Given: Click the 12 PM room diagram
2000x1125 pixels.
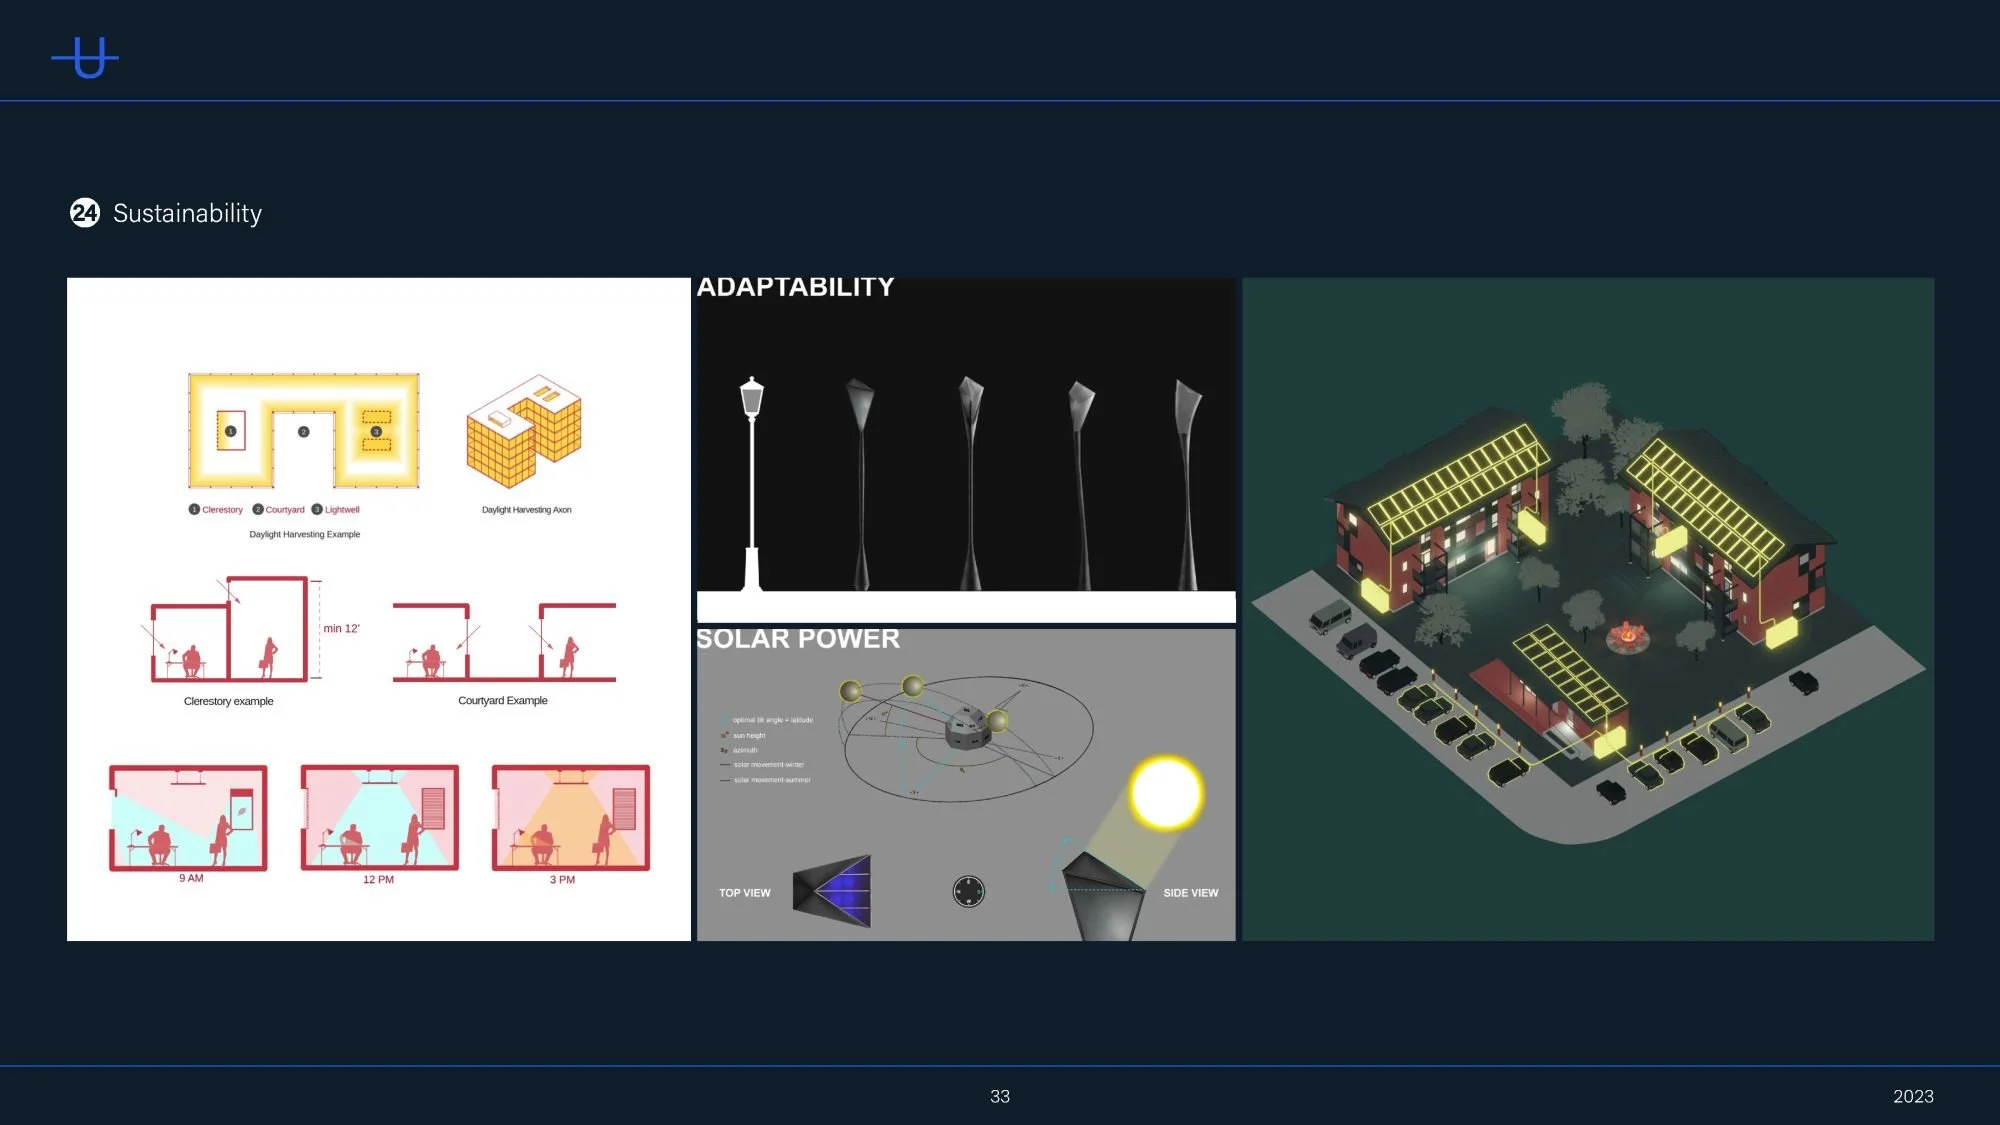Looking at the screenshot, I should [379, 818].
